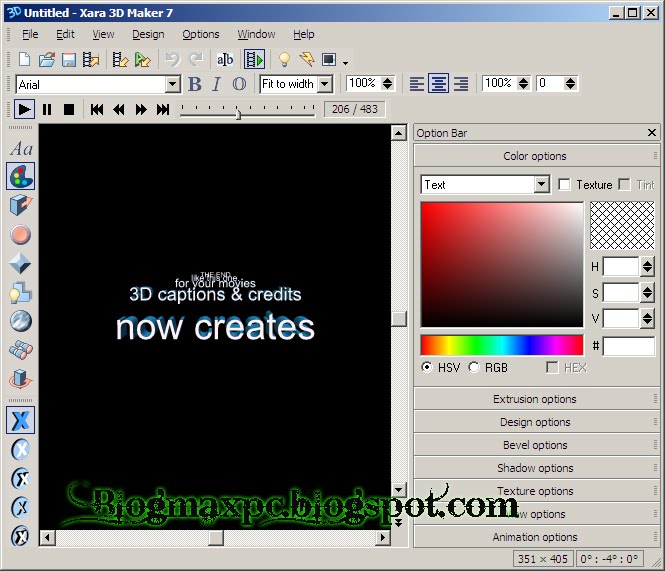Click the canvas vertical scrollbar up arrow
665x571 pixels.
[x=398, y=133]
